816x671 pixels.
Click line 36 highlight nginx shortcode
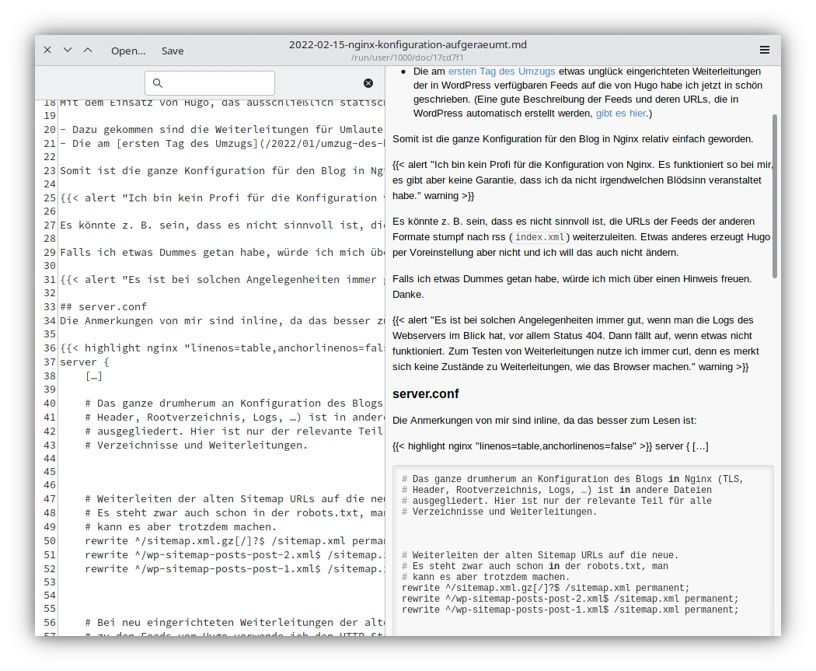(x=222, y=348)
